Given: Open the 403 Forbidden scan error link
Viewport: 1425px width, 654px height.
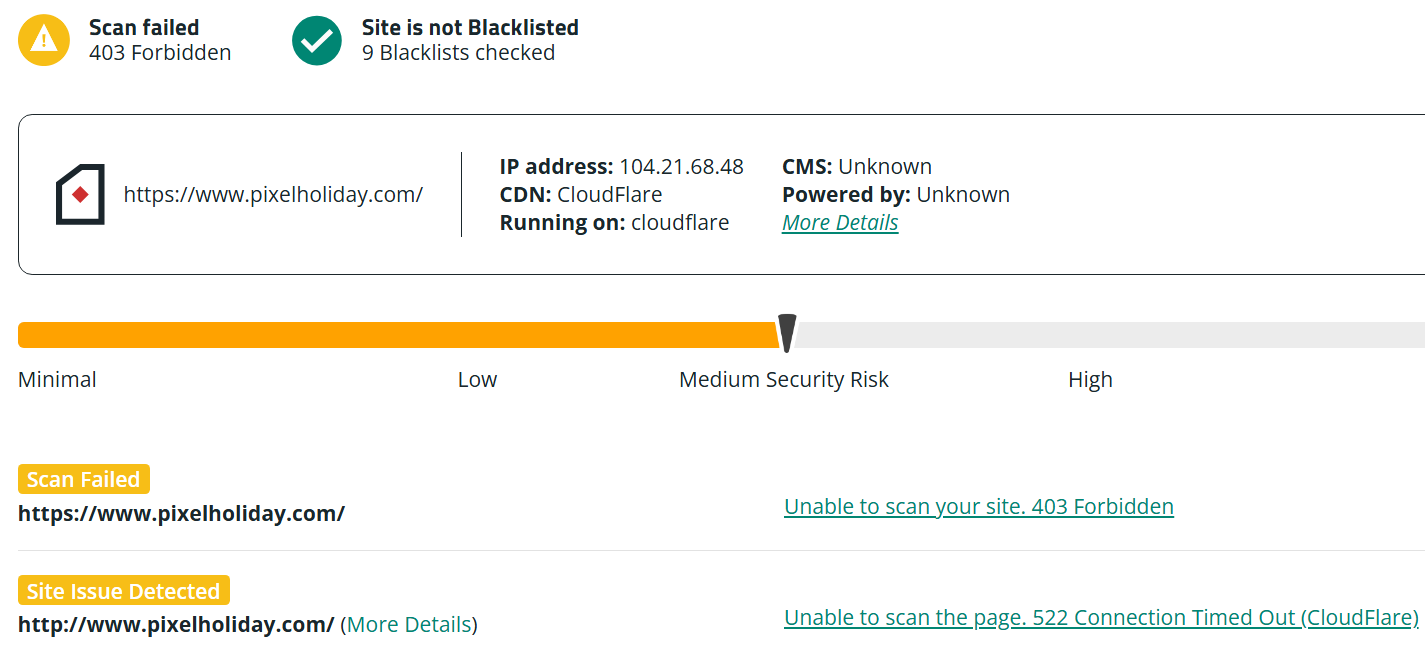Looking at the screenshot, I should point(979,506).
